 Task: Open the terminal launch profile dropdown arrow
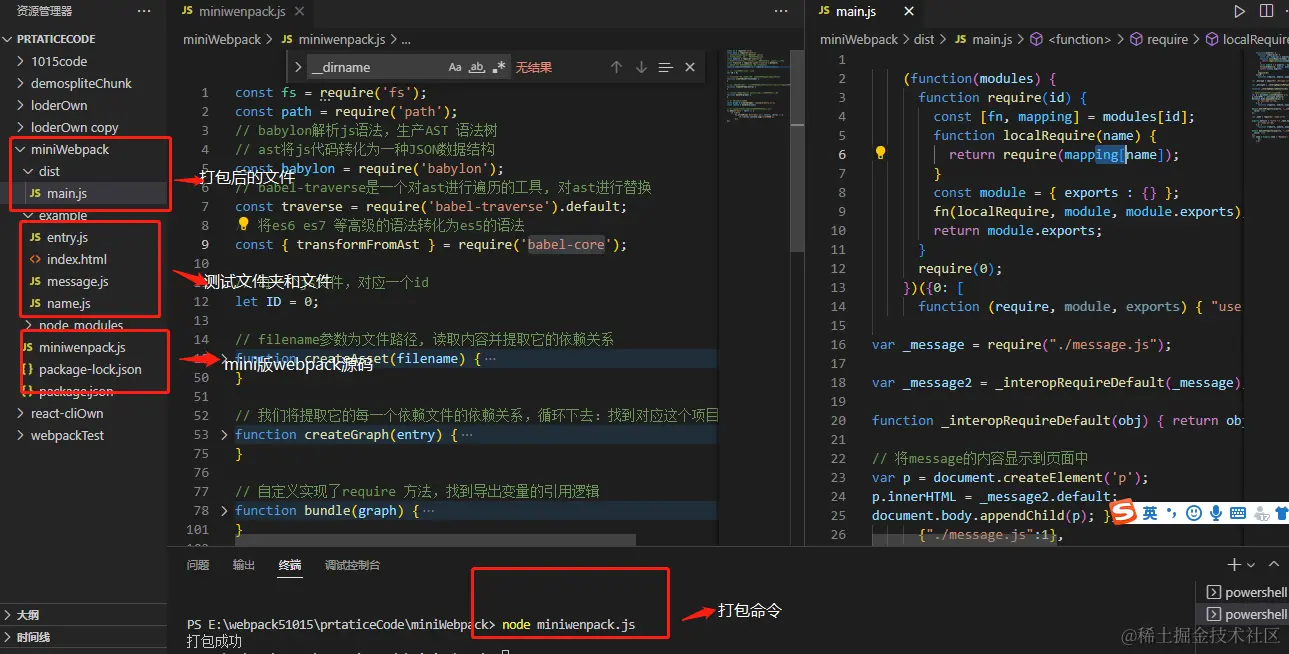1250,565
